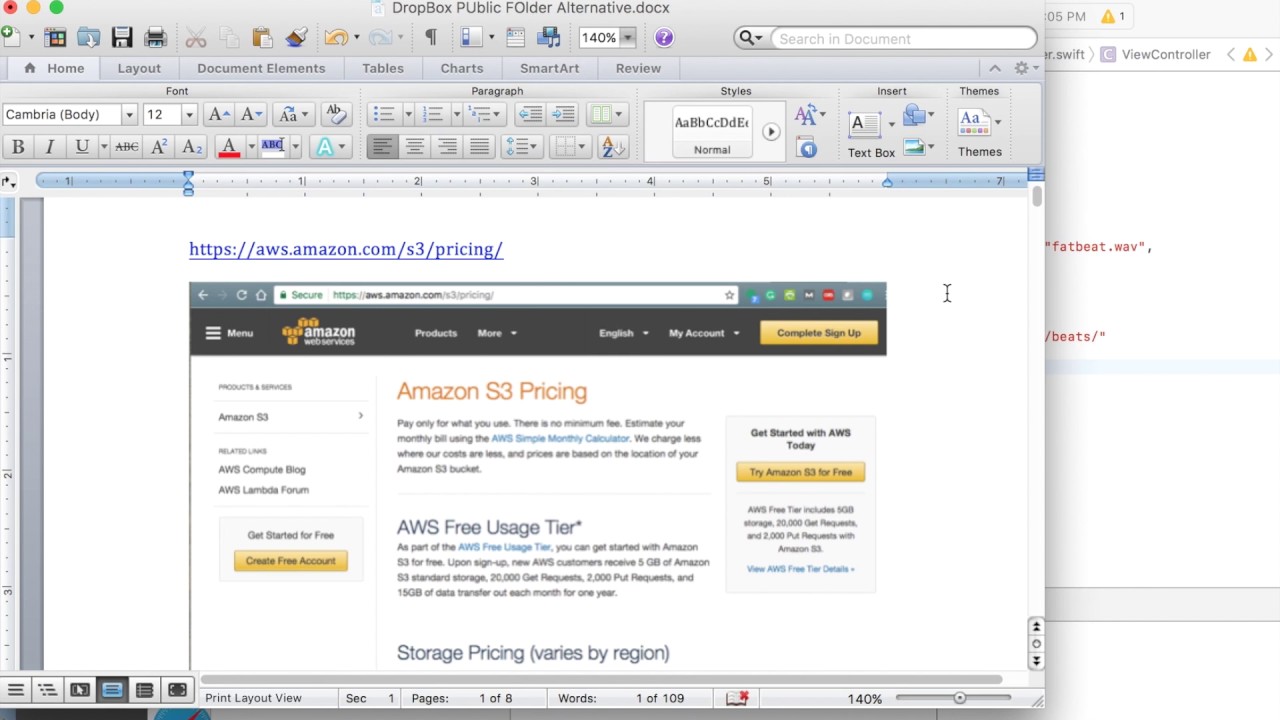Switch to the Review tab
The height and width of the screenshot is (720, 1280).
(638, 68)
